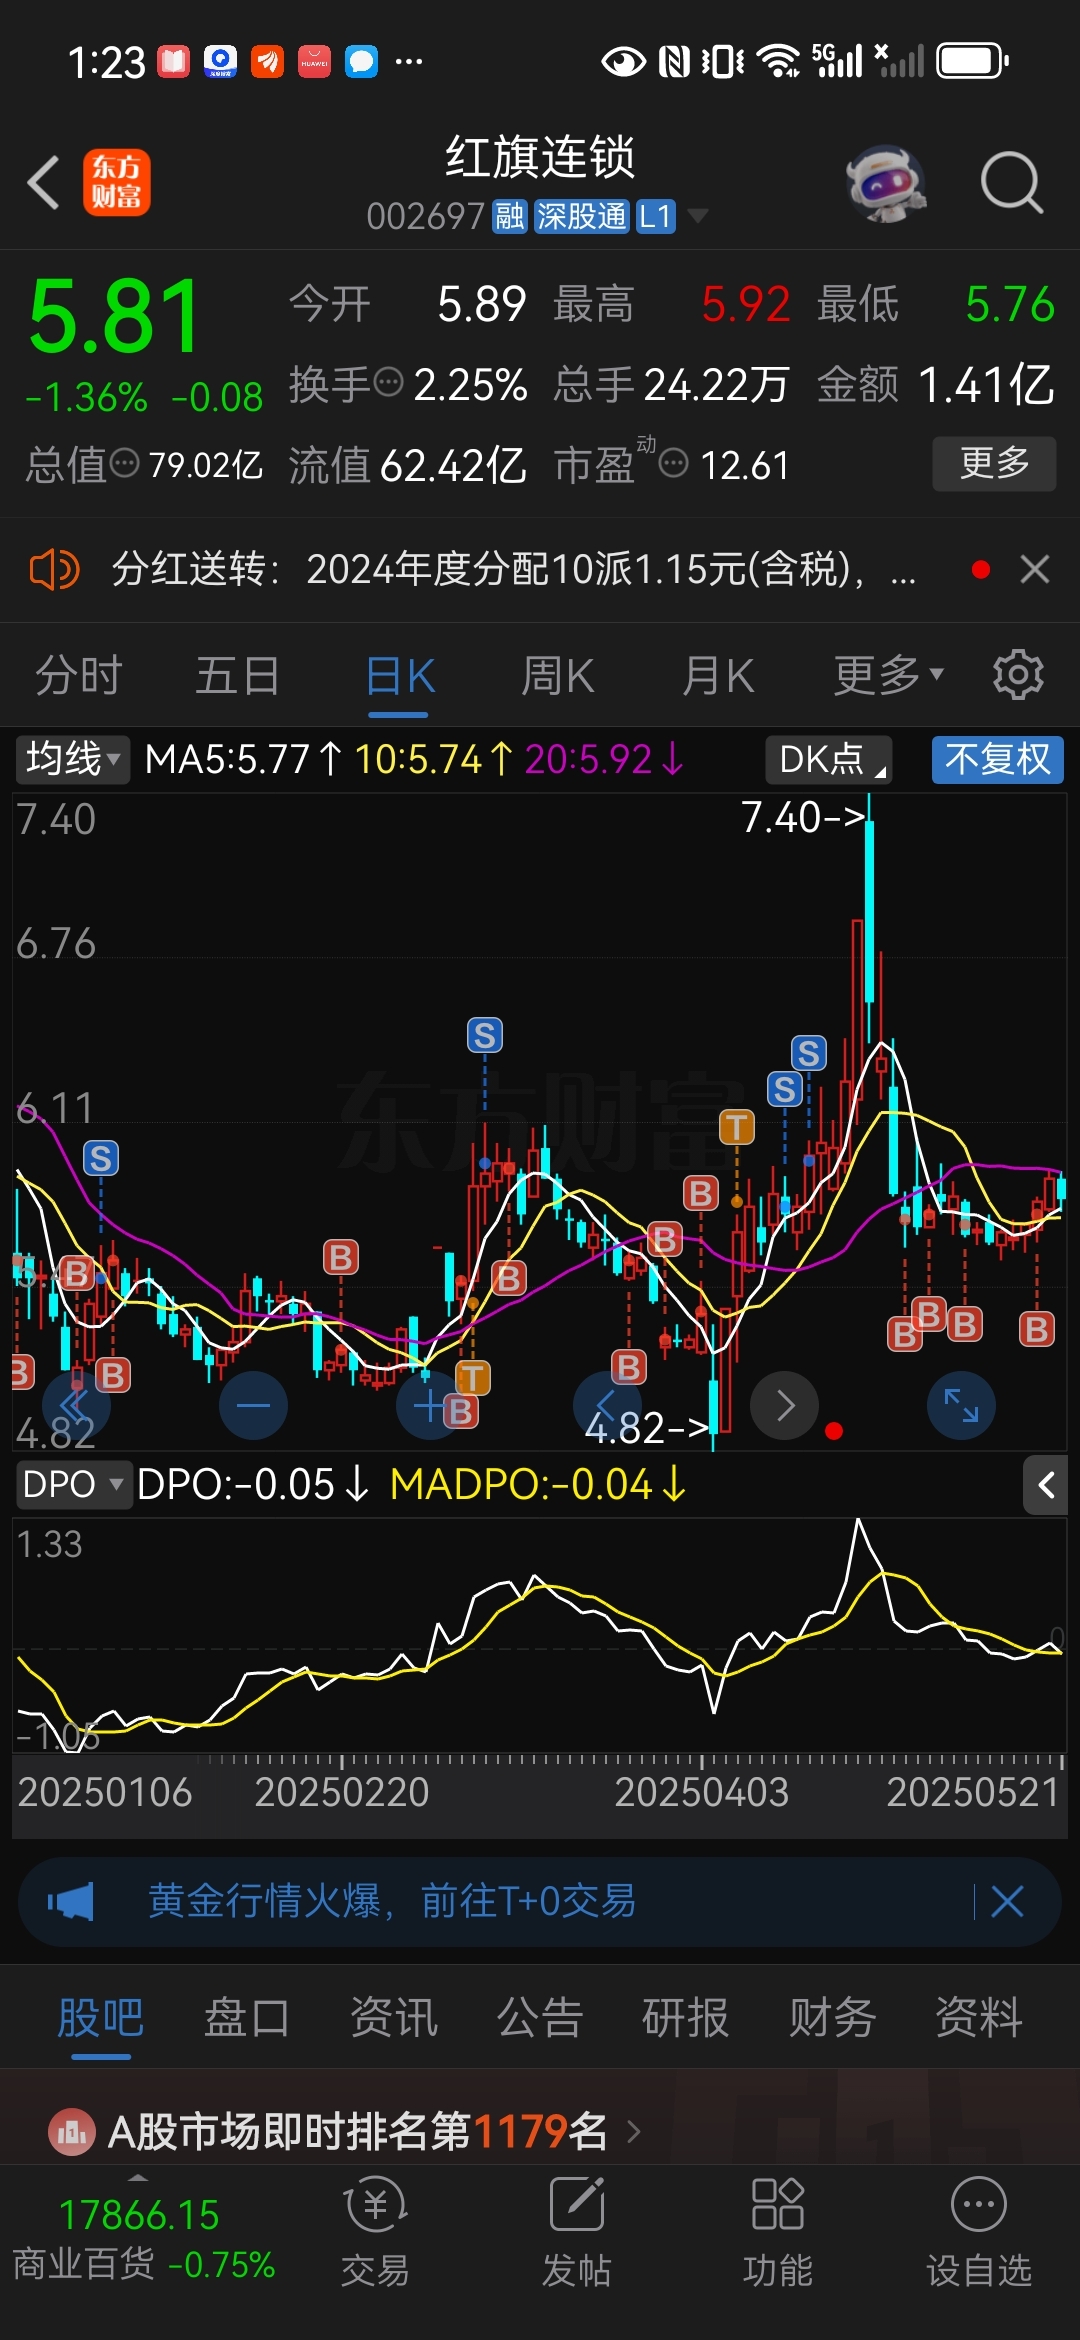Tap the topmost S sell marker
This screenshot has width=1080, height=2340.
point(485,1035)
